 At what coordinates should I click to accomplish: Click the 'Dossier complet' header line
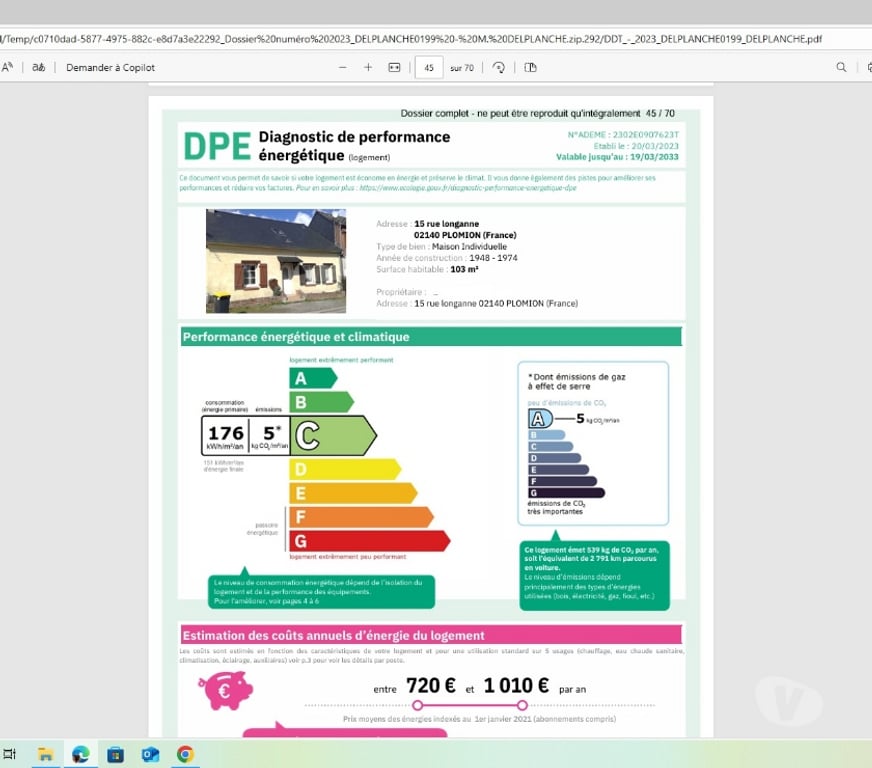click(x=538, y=113)
